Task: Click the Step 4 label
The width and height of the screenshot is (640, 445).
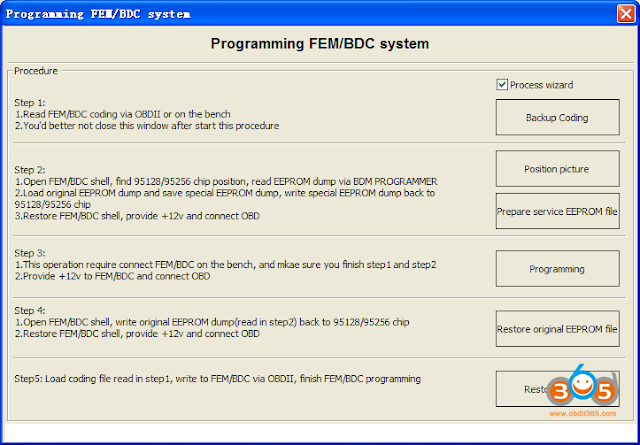Action: tap(30, 309)
